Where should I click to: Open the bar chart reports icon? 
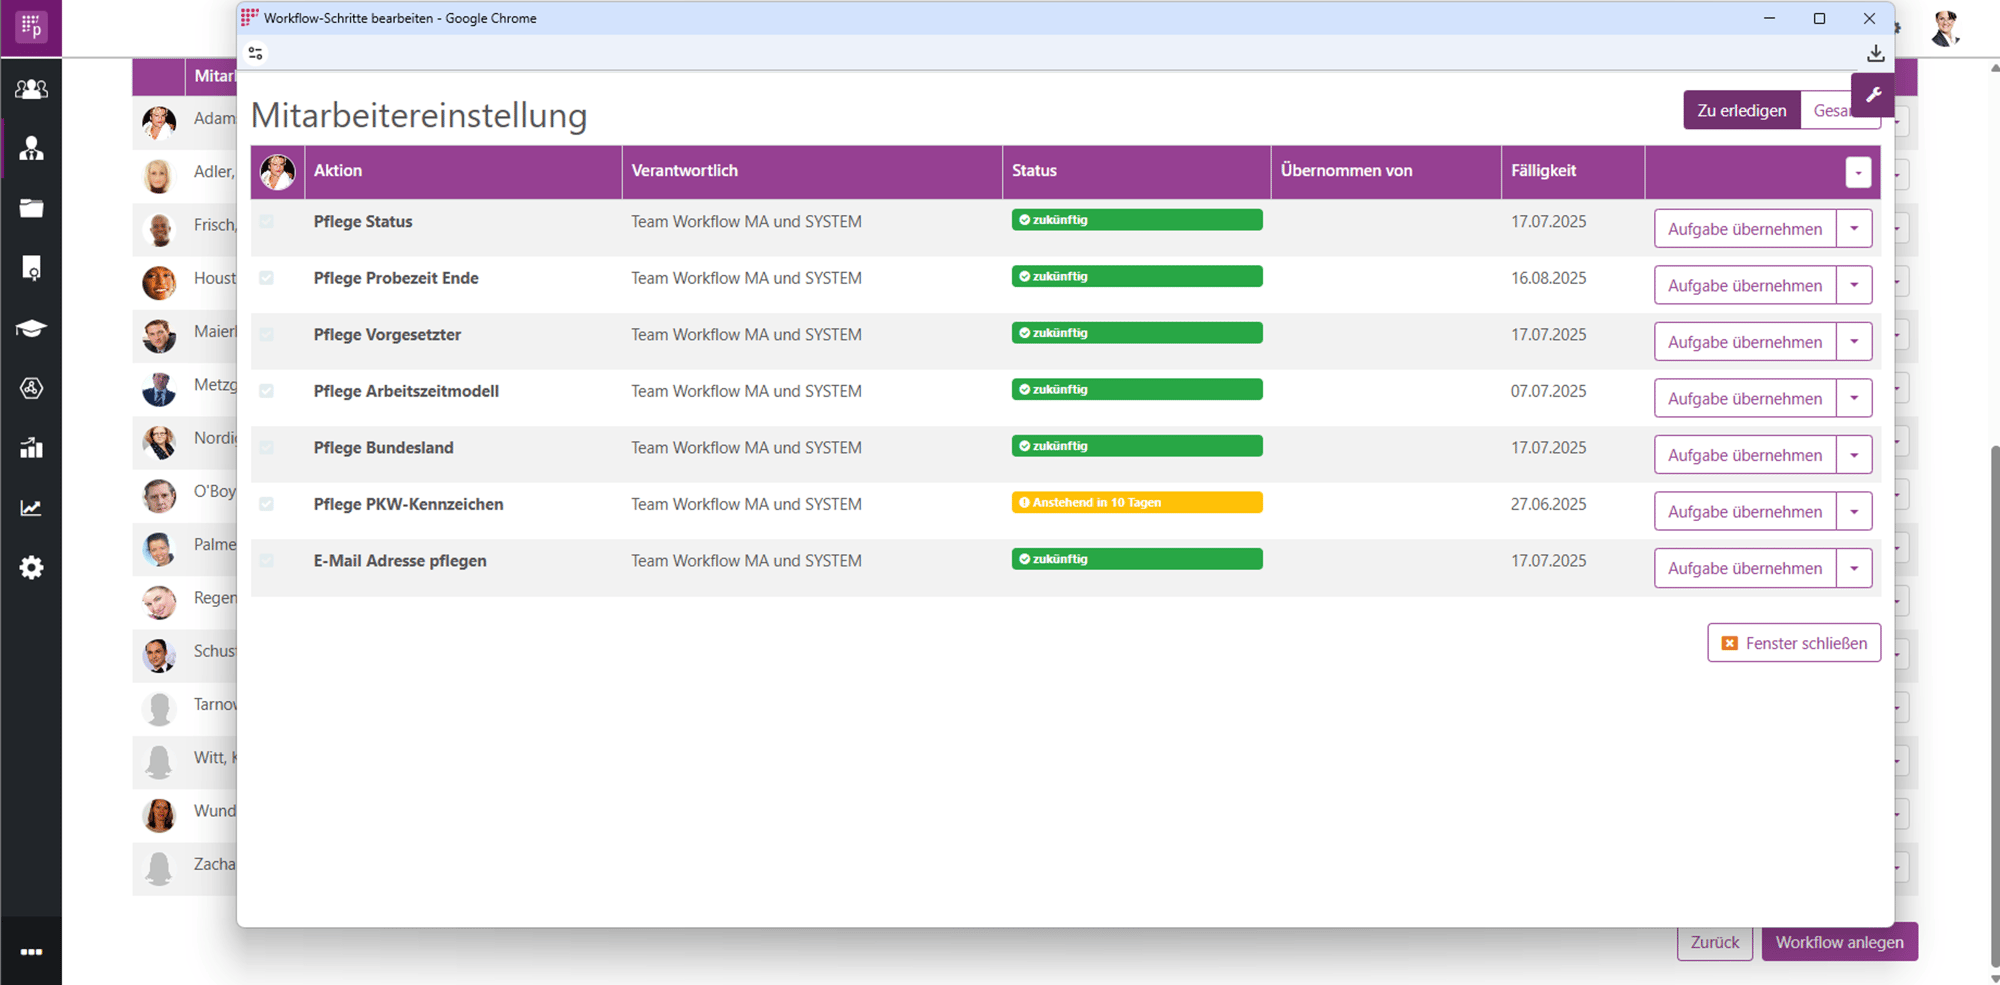(31, 448)
